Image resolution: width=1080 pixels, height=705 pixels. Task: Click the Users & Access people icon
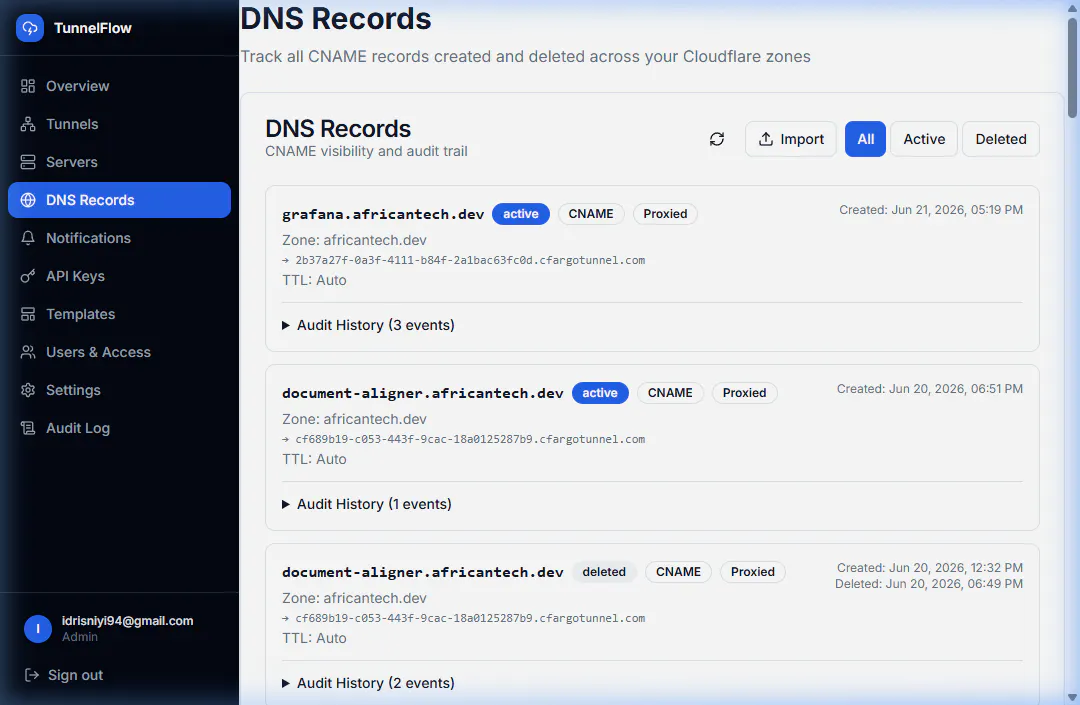28,352
